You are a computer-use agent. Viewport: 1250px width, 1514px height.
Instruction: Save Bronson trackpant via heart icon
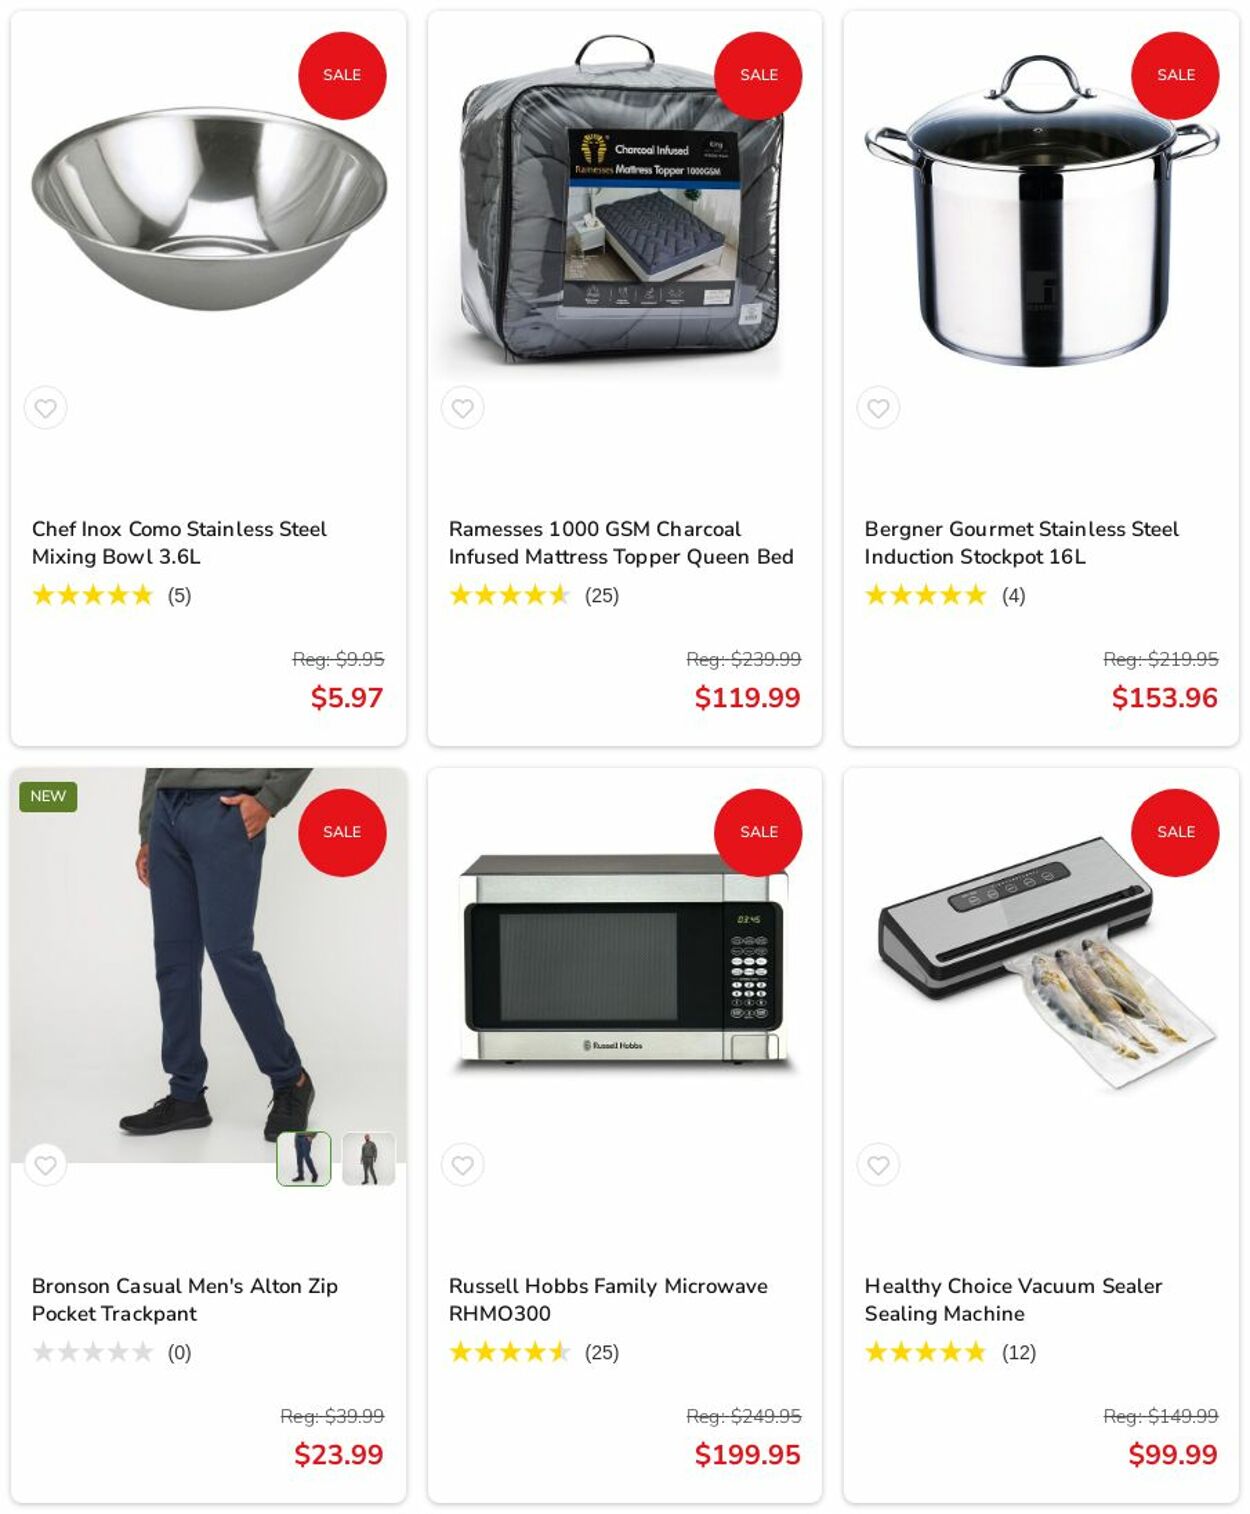tap(45, 1165)
